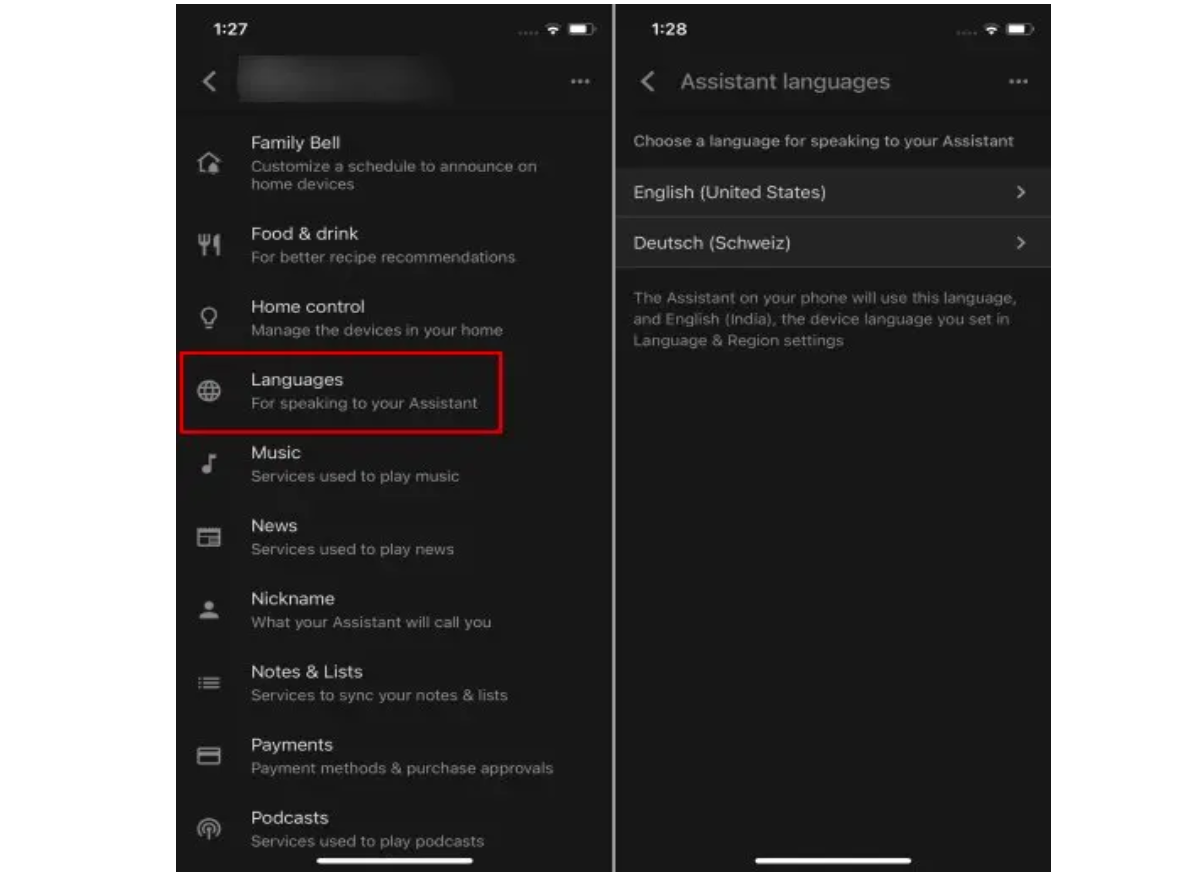
Task: Tap the News newspaper icon
Action: [209, 537]
